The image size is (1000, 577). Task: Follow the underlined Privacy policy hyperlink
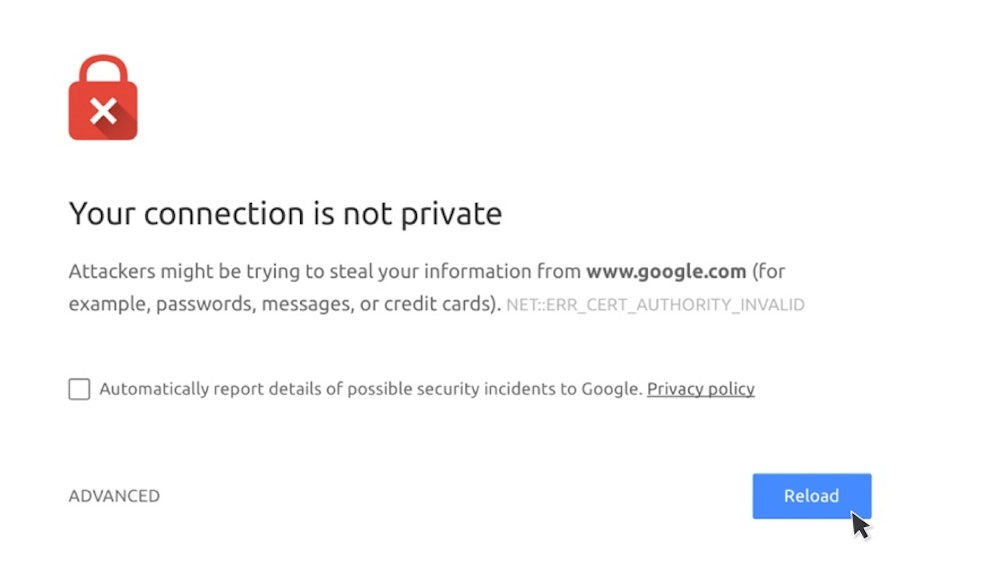pyautogui.click(x=700, y=389)
